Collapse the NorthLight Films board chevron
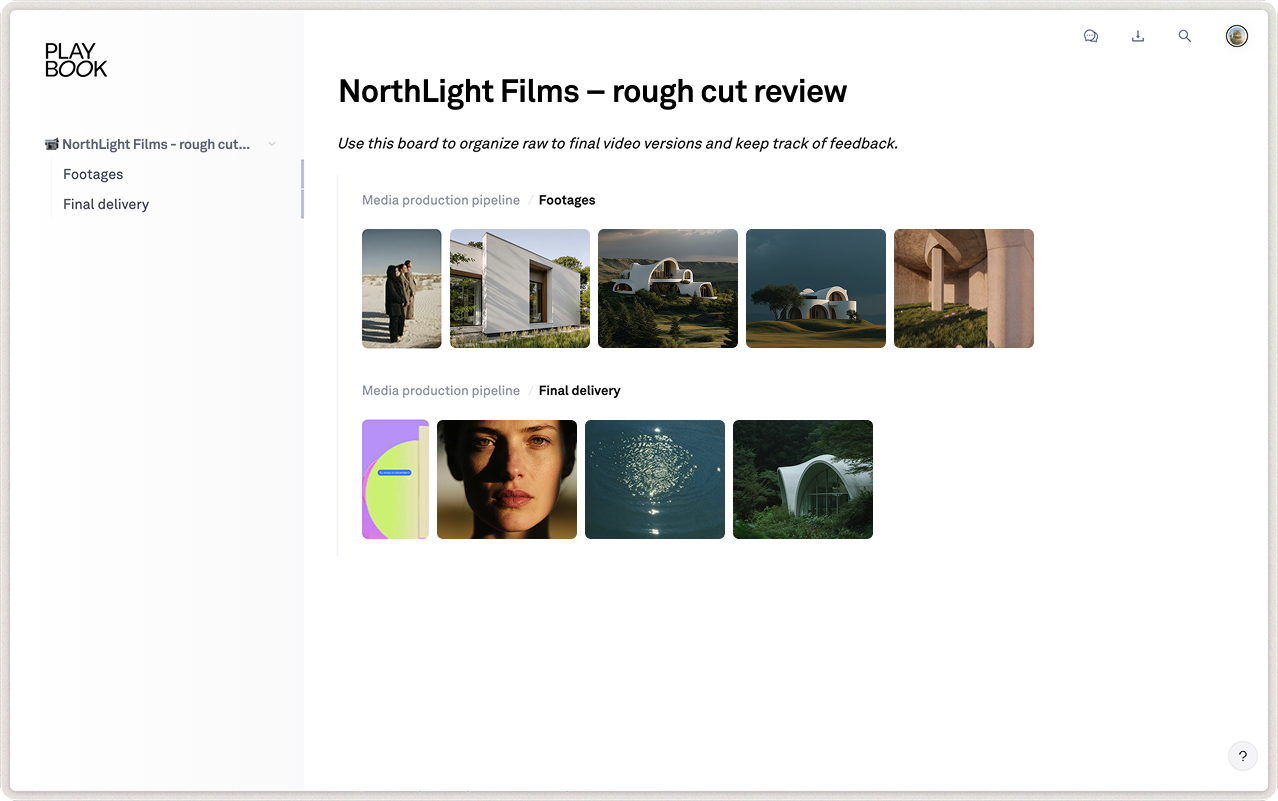The image size is (1278, 801). [272, 144]
